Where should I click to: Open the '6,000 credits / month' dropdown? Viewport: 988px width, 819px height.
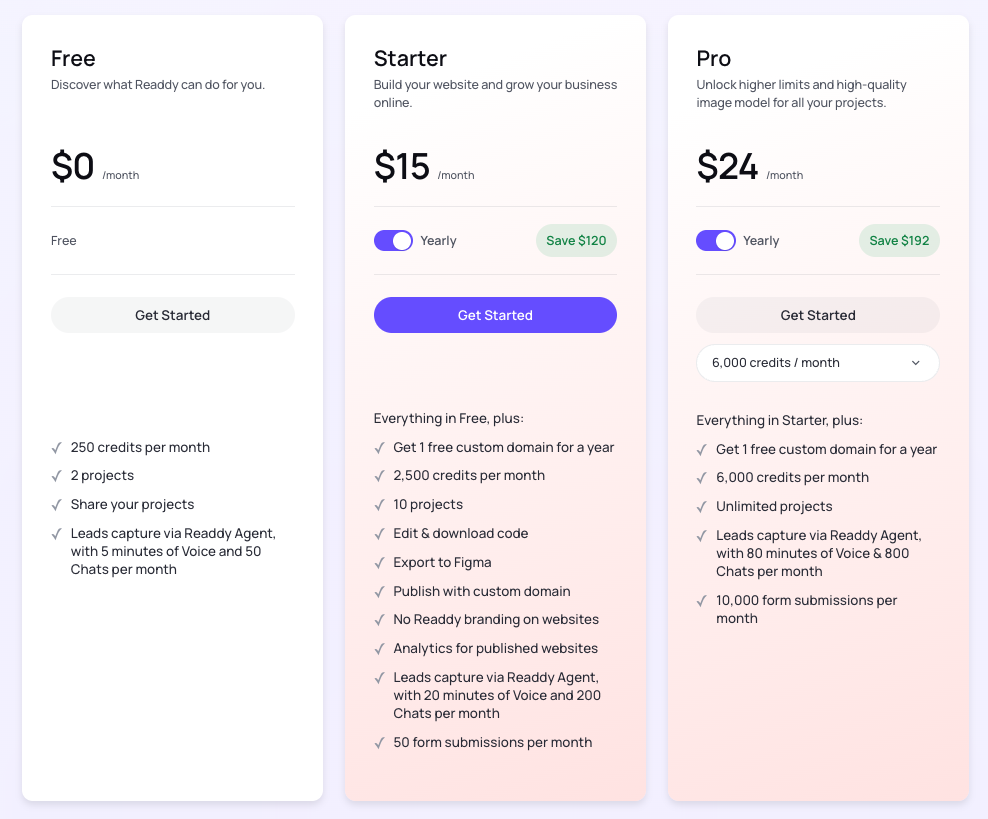[x=817, y=363]
